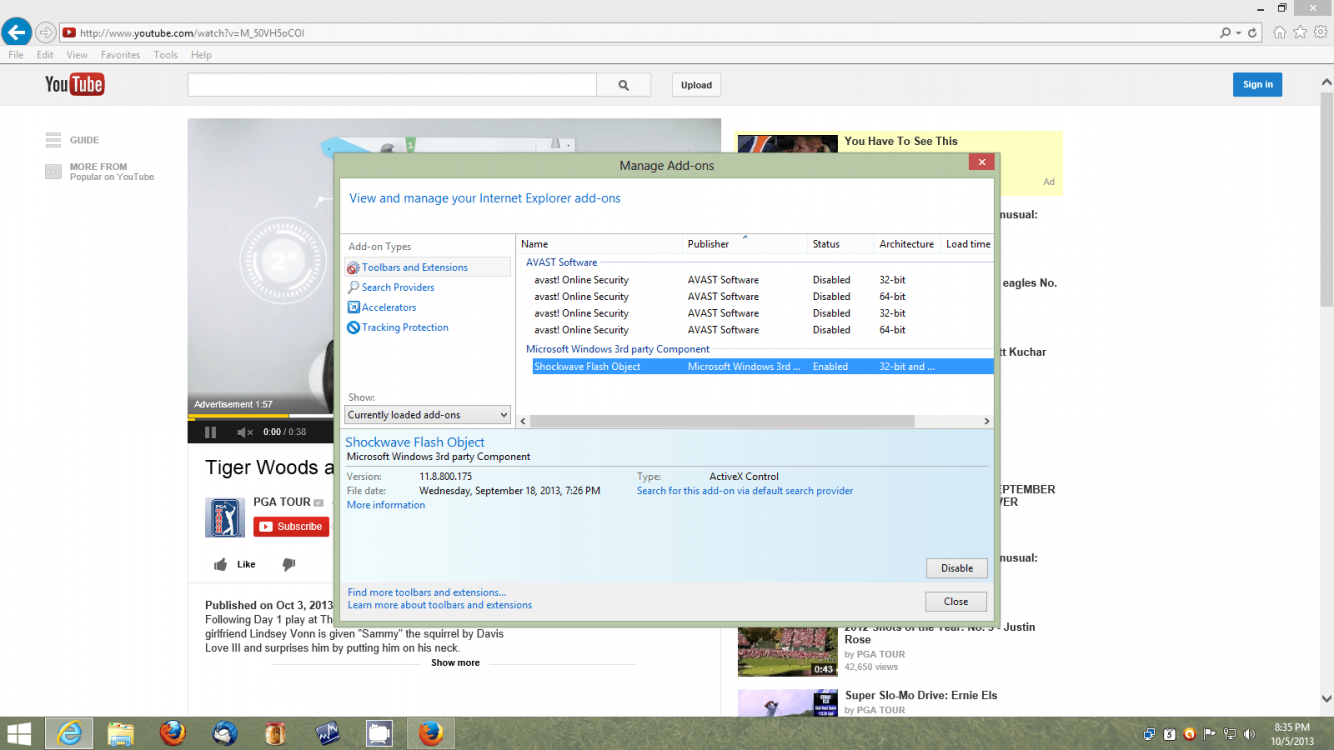Image resolution: width=1334 pixels, height=750 pixels.
Task: Click Learn more about toolbars and extensions
Action: (440, 605)
